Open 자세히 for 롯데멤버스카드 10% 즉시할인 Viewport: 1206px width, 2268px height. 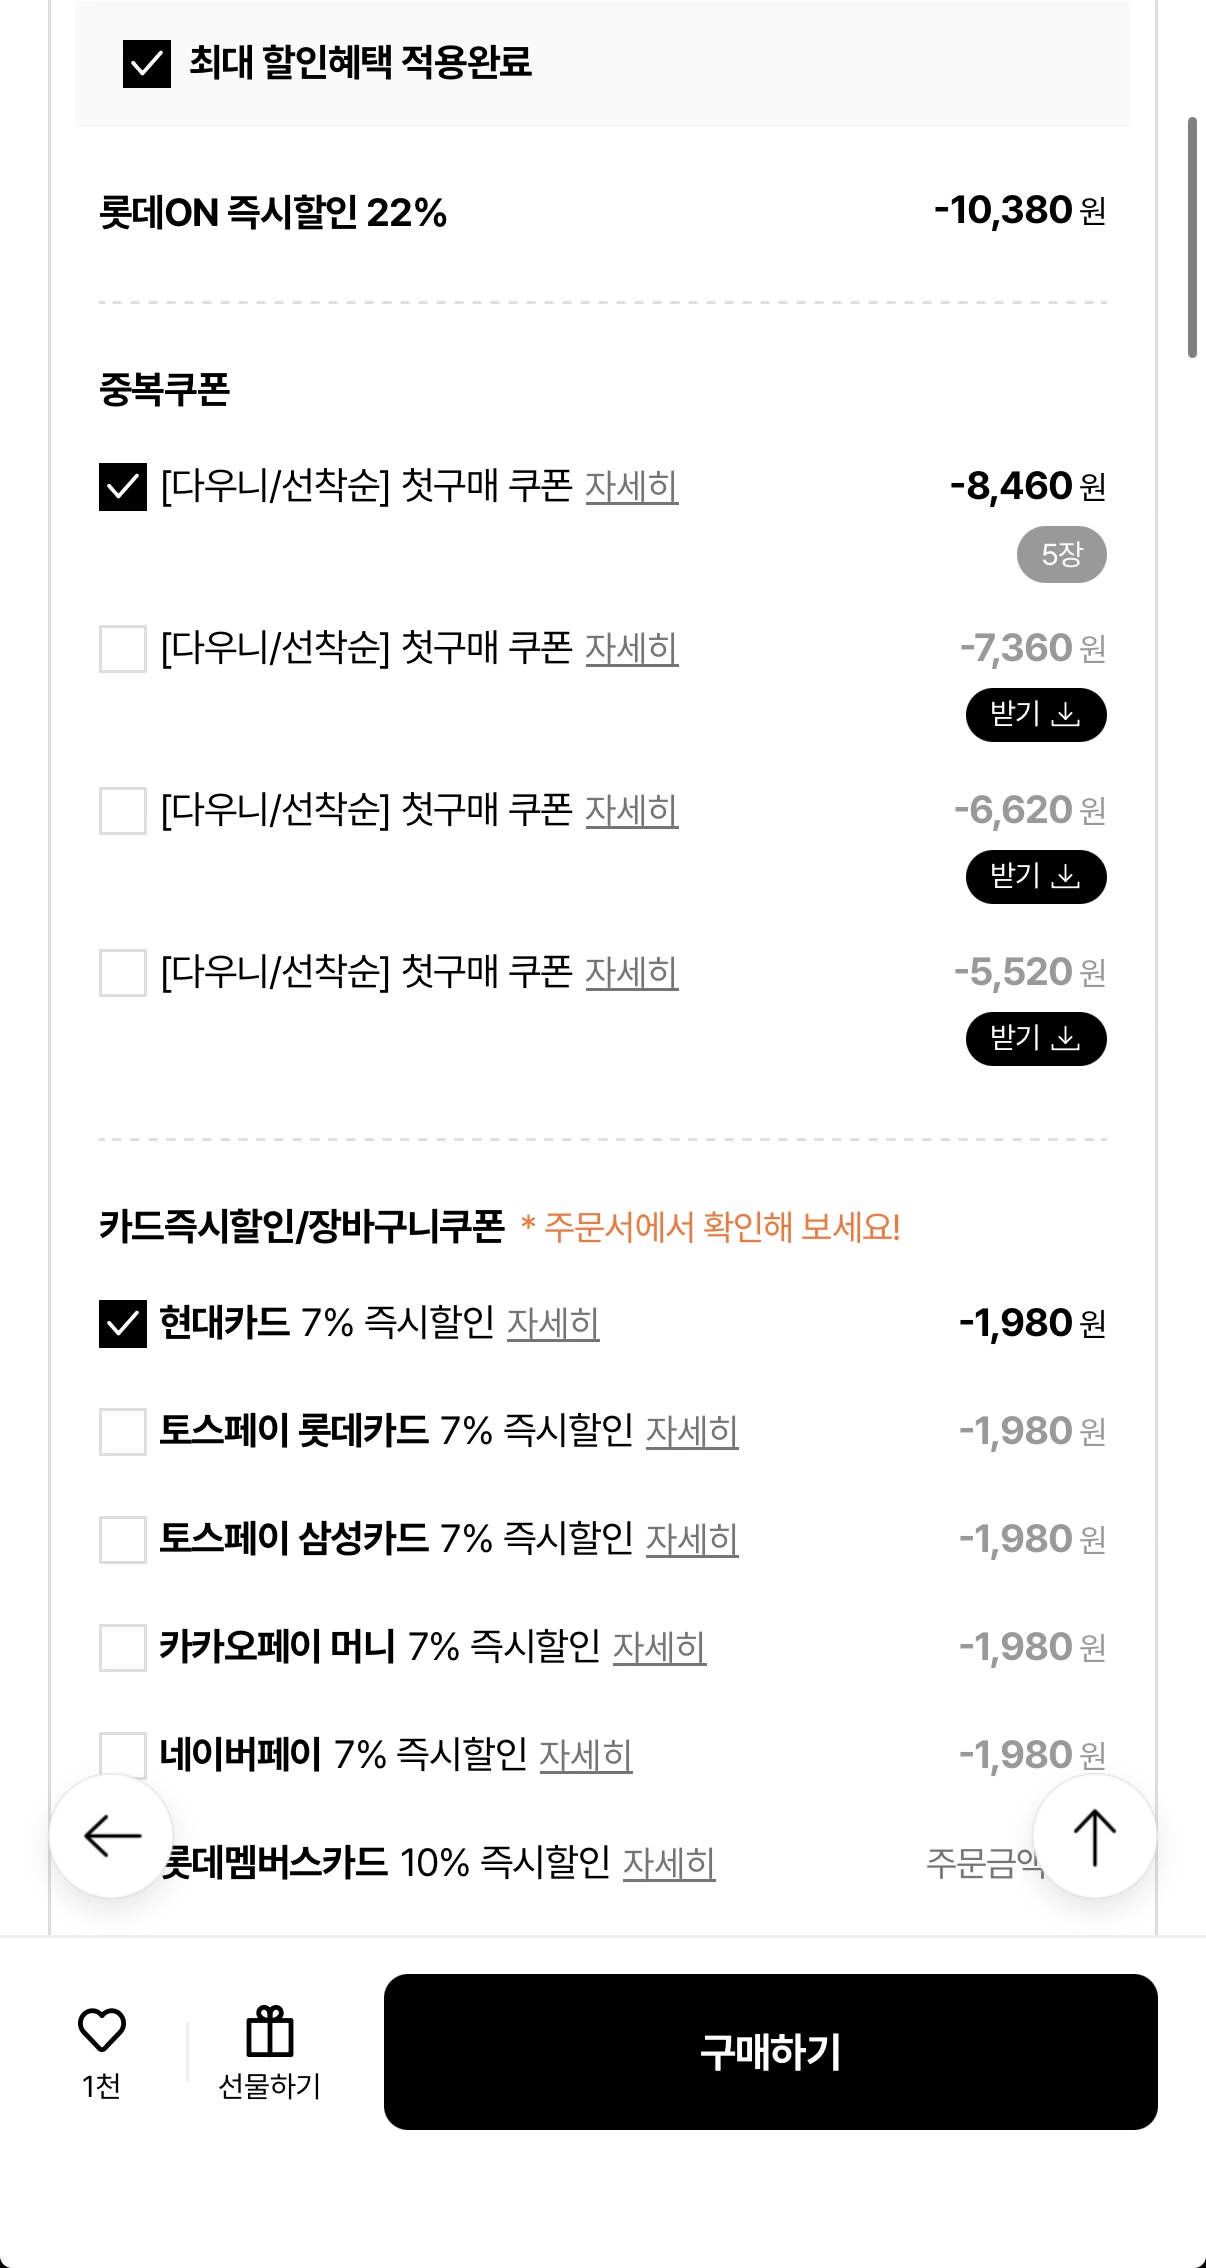(x=669, y=1864)
